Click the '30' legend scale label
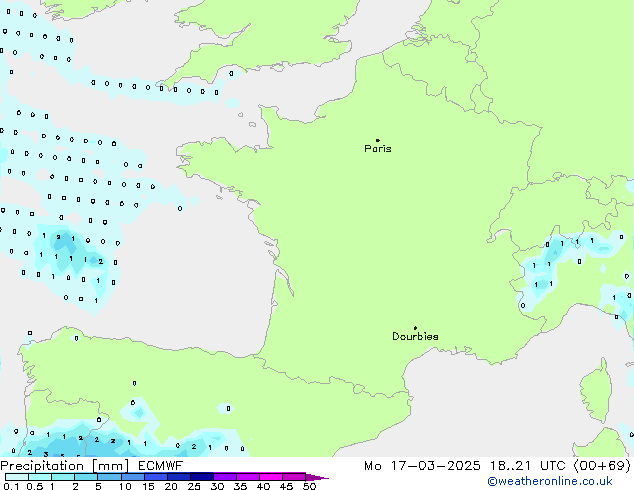The image size is (634, 490). [217, 486]
